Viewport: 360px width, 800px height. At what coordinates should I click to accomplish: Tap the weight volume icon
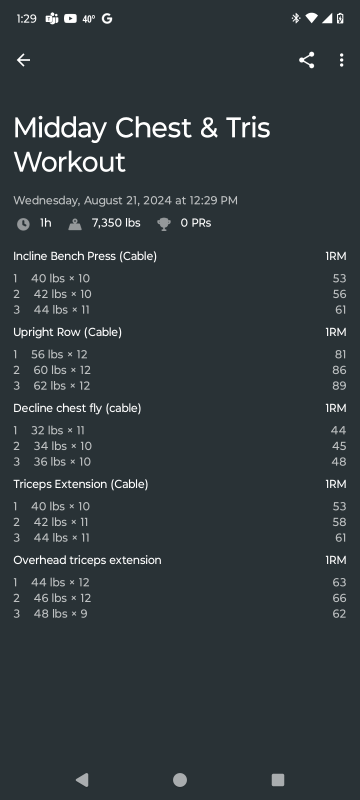point(75,224)
